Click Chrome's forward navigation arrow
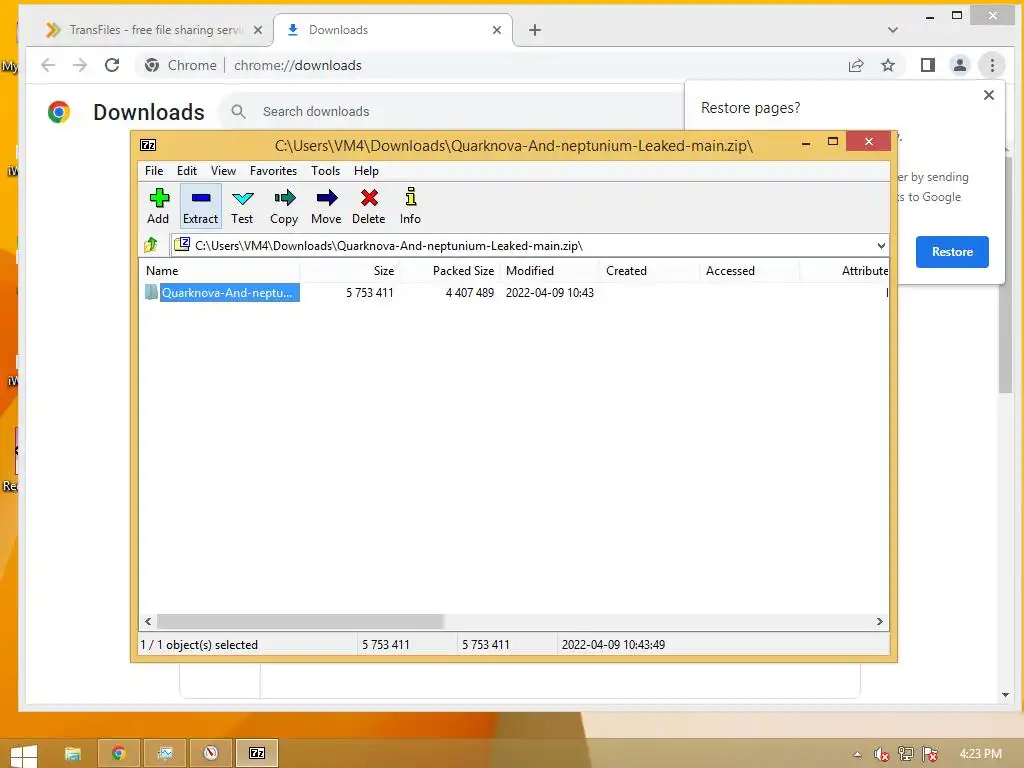 (80, 65)
